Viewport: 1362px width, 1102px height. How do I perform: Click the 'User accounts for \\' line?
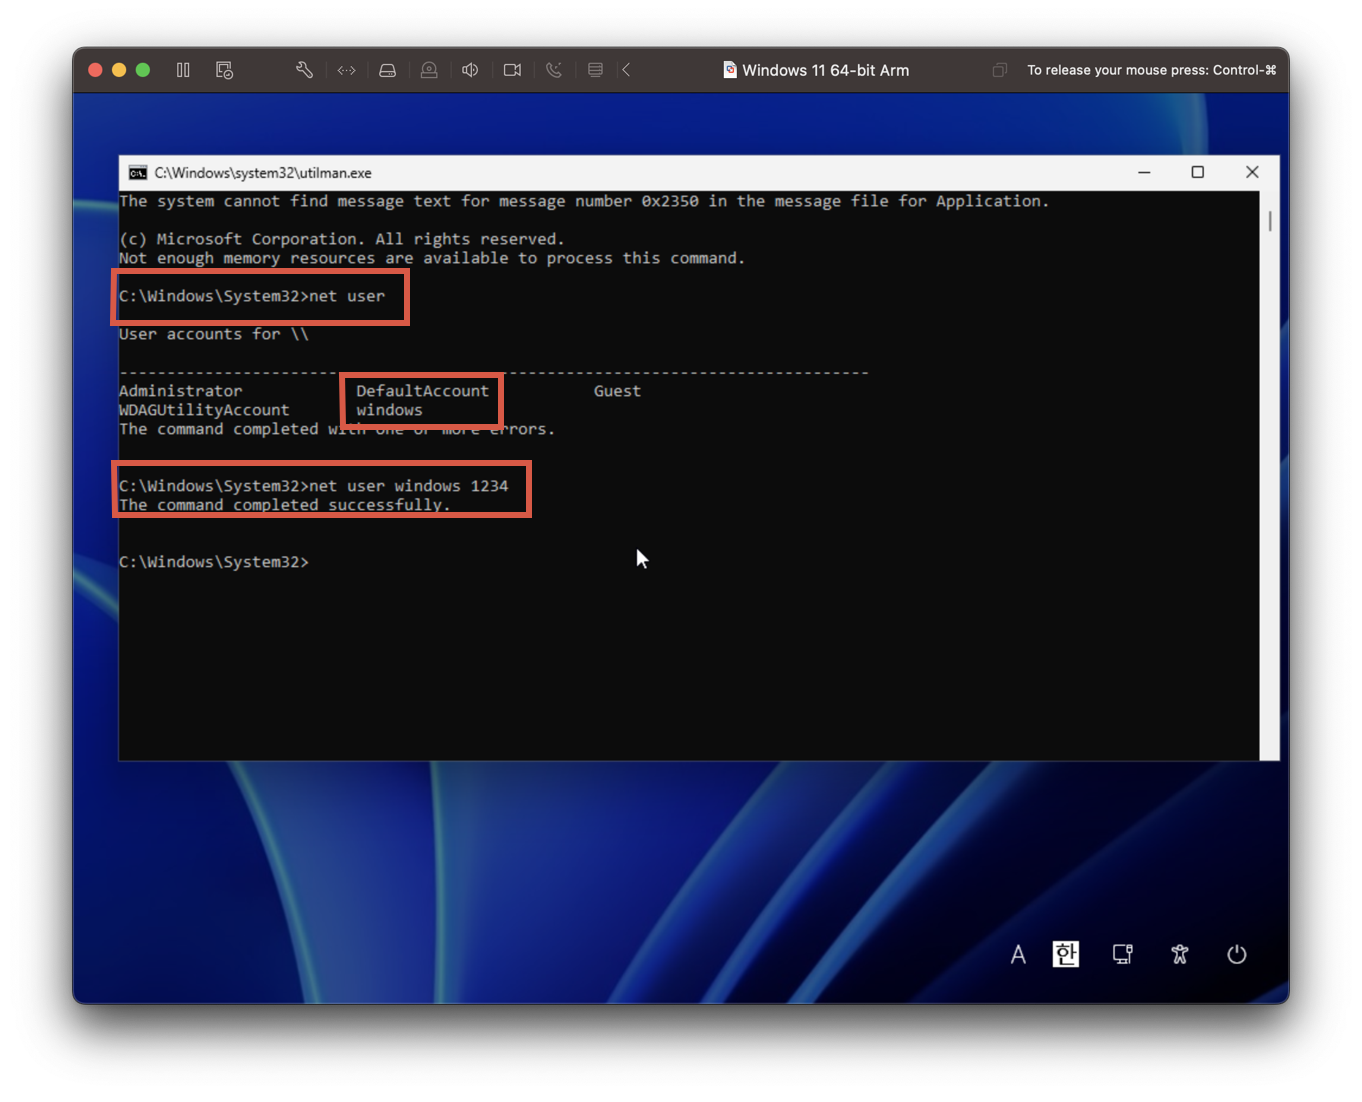point(214,334)
